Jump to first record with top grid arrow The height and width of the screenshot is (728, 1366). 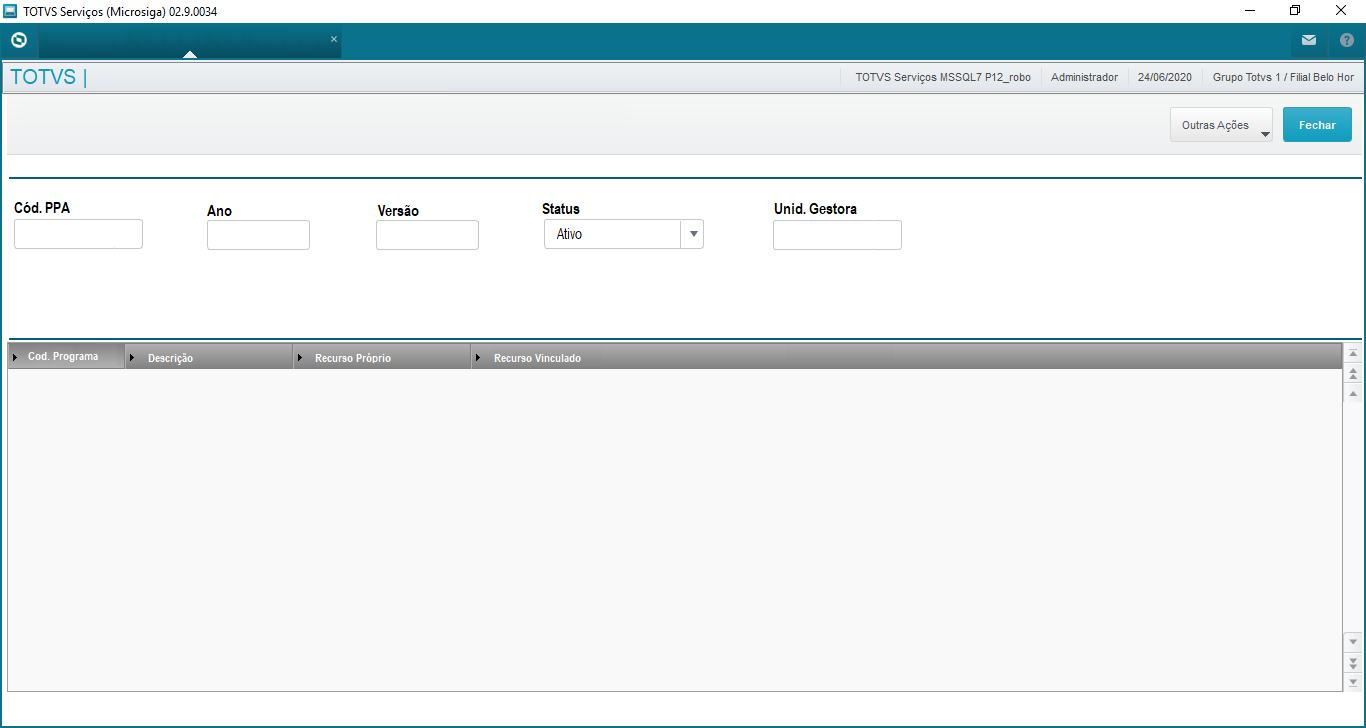(1353, 354)
